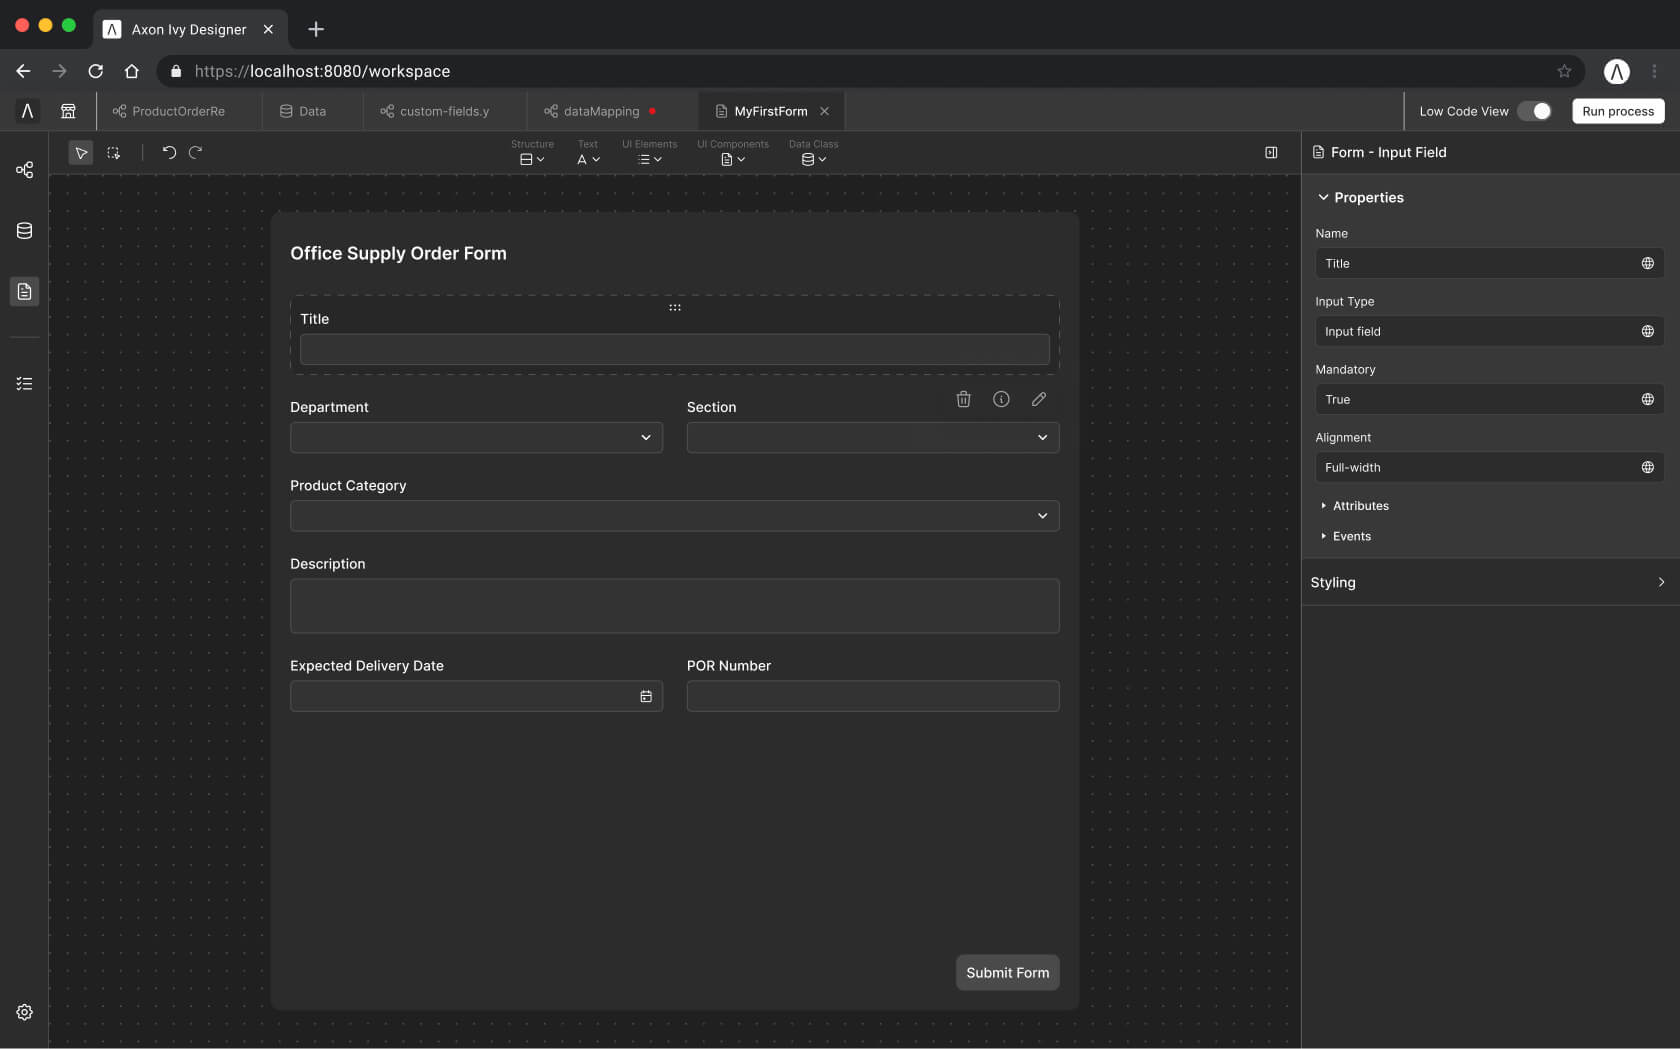Image resolution: width=1680 pixels, height=1049 pixels.
Task: Edit the selected field with pencil icon
Action: [x=1039, y=399]
